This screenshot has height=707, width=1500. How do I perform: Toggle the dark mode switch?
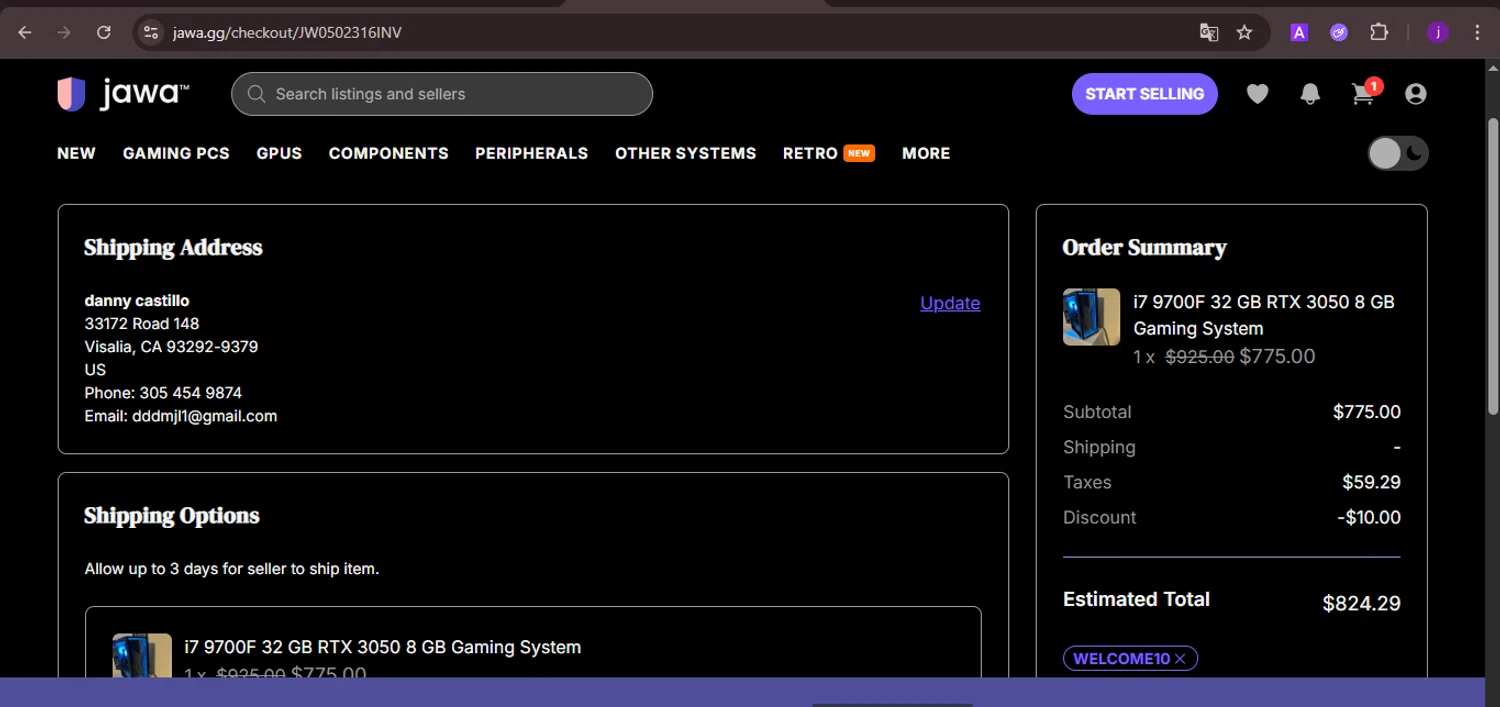point(1398,153)
